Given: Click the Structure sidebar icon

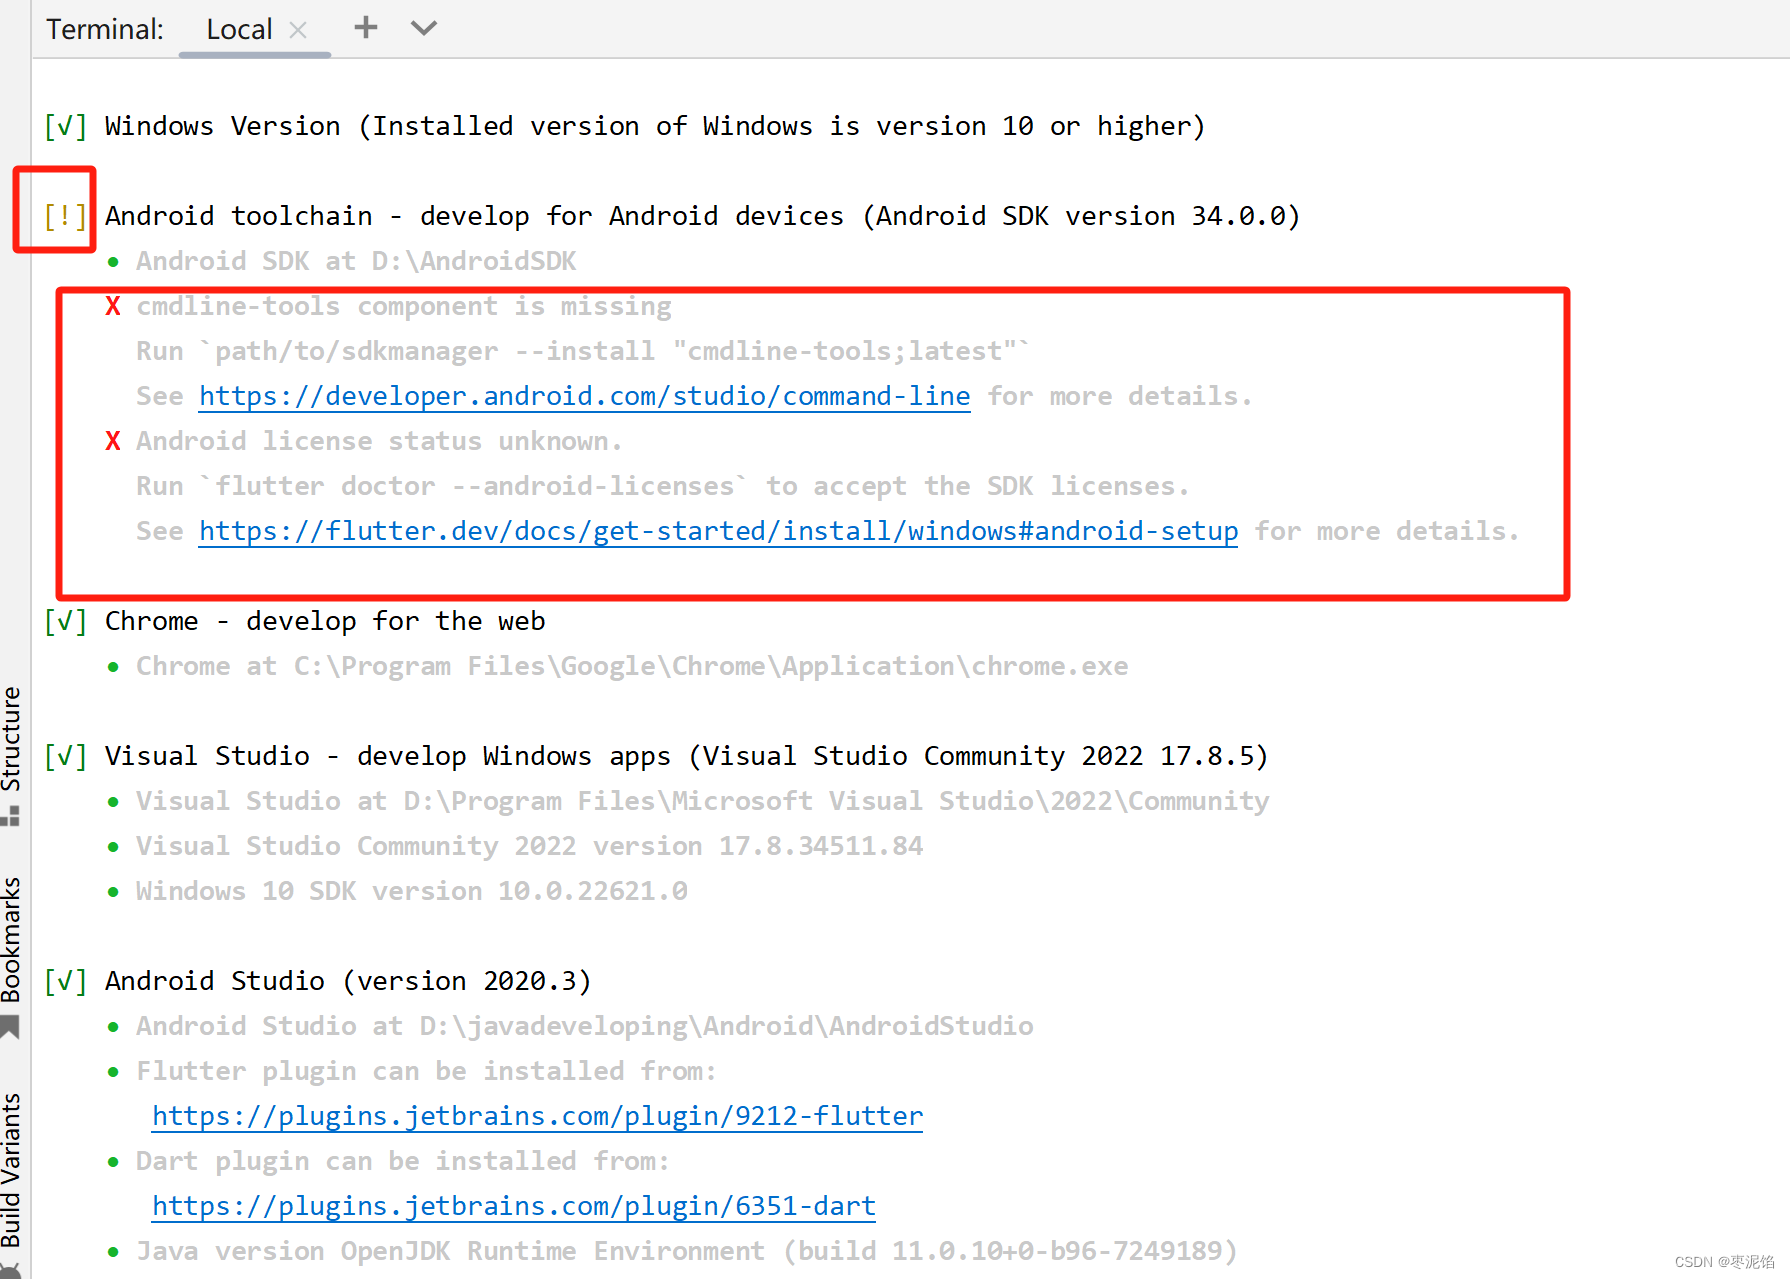Looking at the screenshot, I should [10, 817].
